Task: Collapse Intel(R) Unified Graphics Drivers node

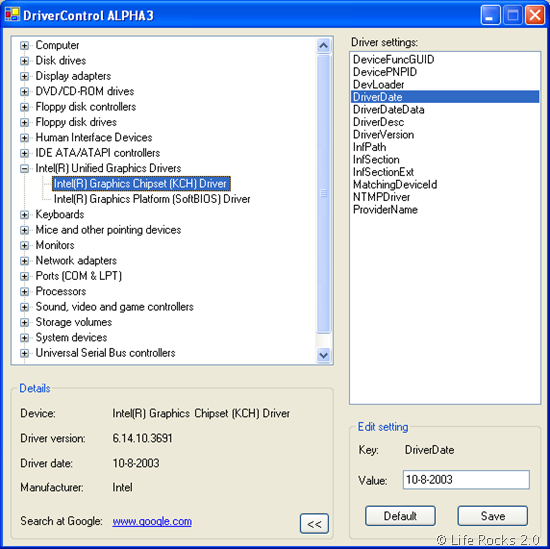Action: (x=24, y=169)
